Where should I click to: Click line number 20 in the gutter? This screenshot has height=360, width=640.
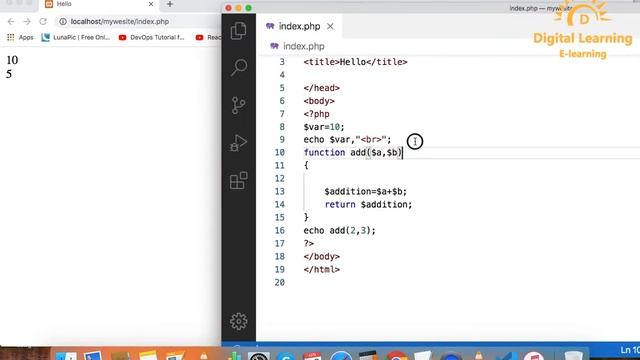(280, 282)
